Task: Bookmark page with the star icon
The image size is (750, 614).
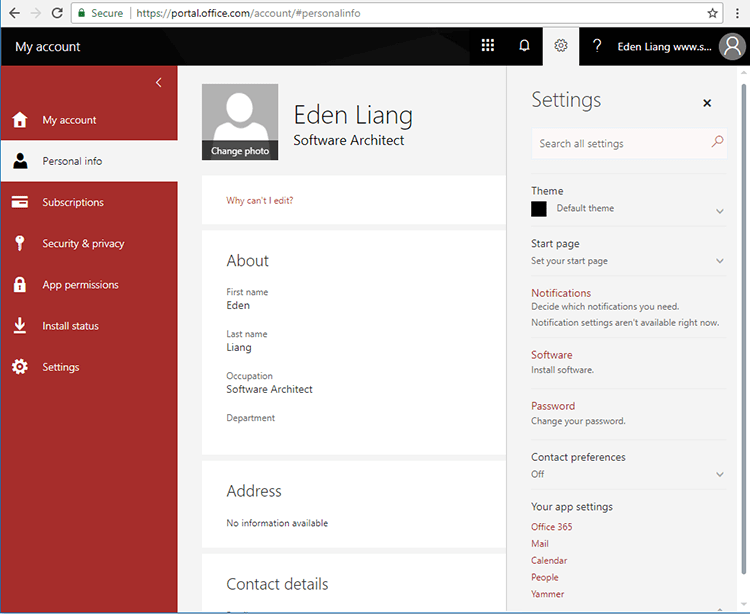Action: [713, 13]
